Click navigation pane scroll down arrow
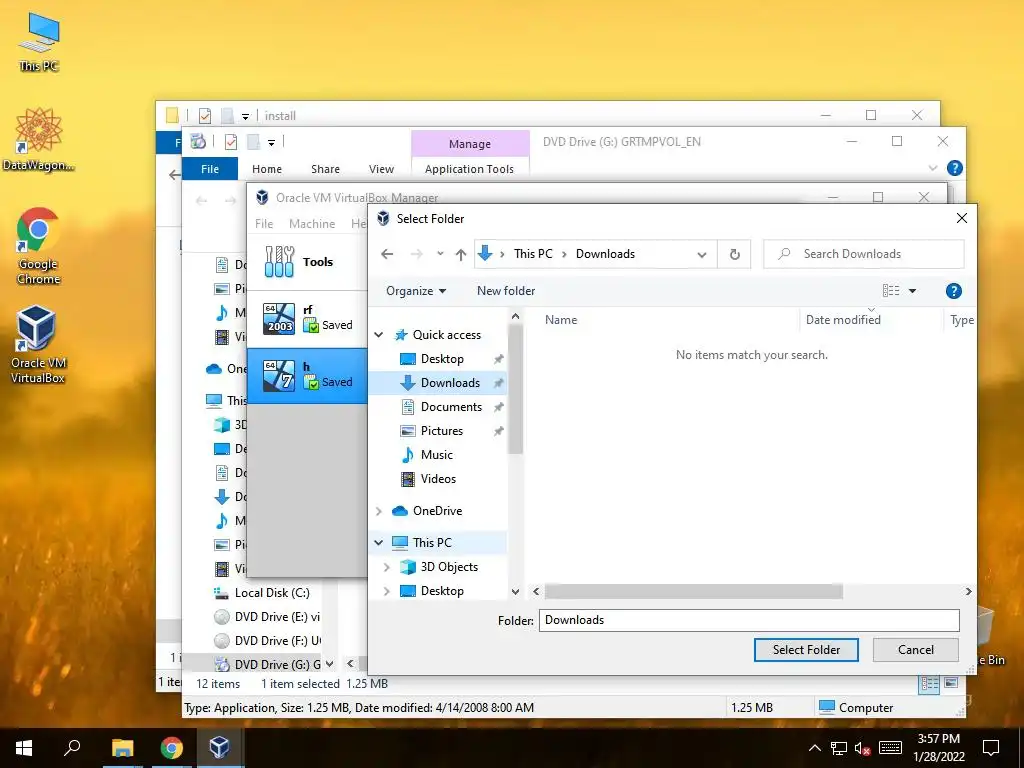This screenshot has height=768, width=1024. click(x=515, y=592)
